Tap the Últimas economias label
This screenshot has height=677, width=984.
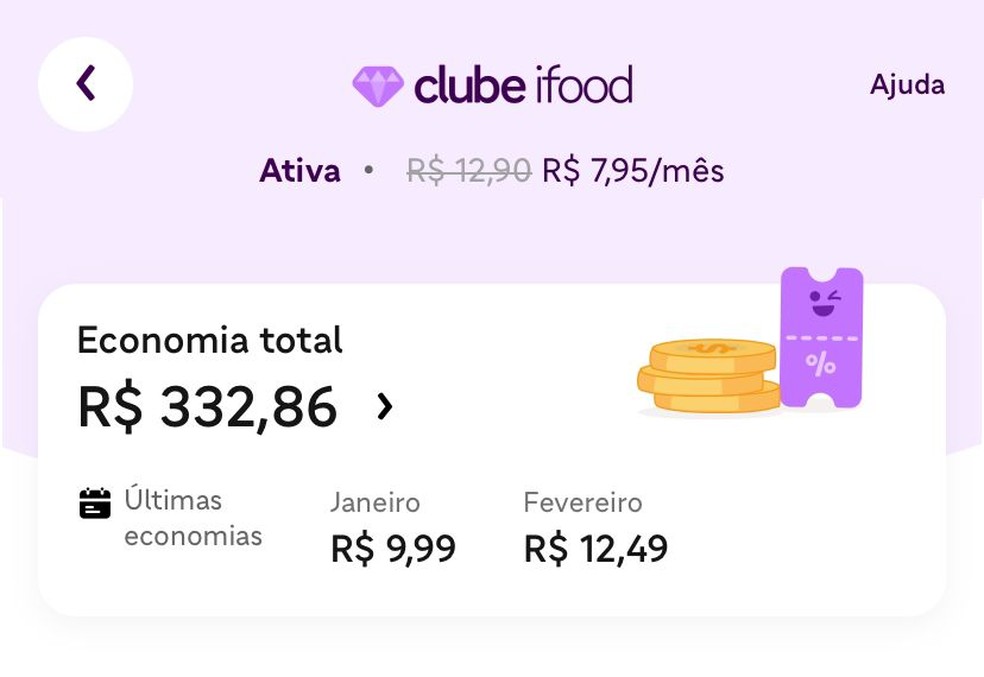(x=192, y=518)
